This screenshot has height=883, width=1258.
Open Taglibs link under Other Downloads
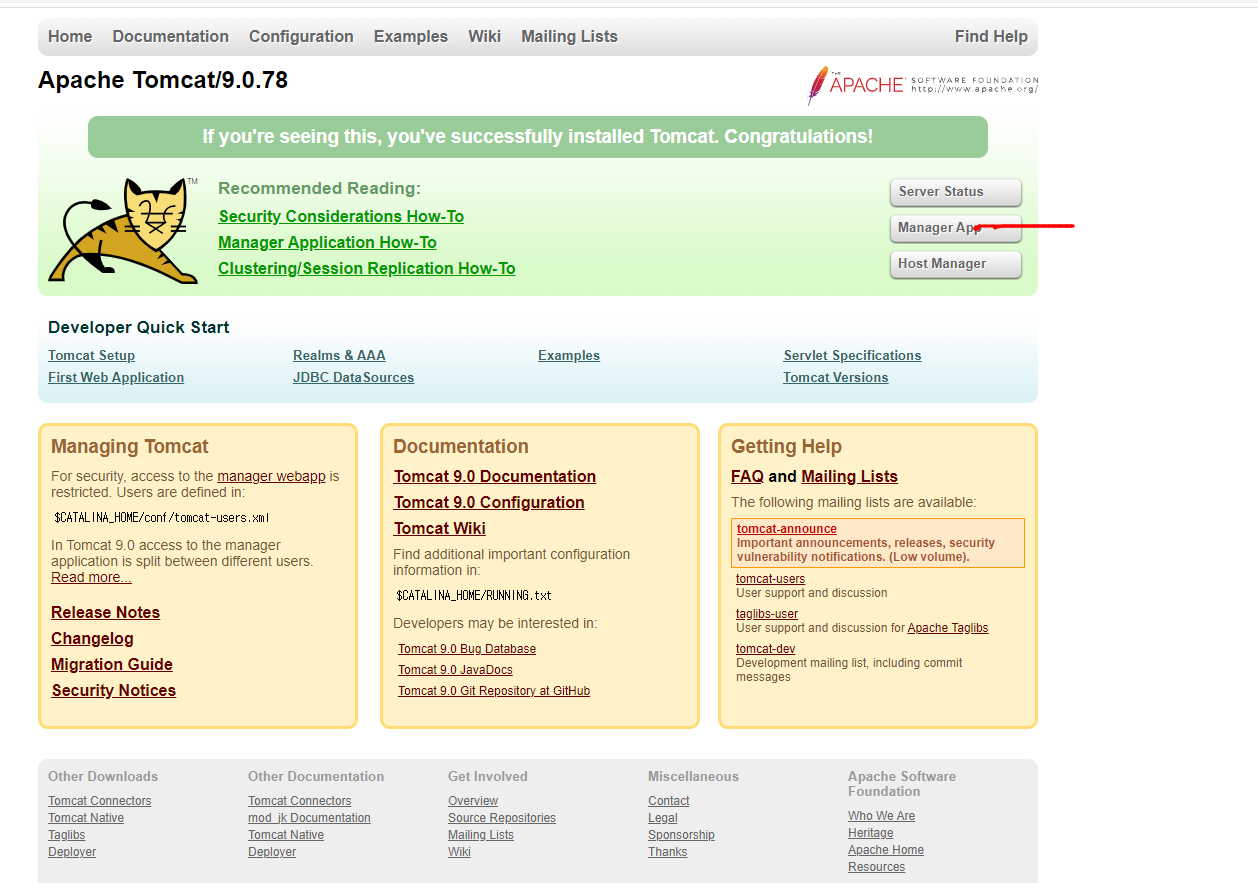66,835
